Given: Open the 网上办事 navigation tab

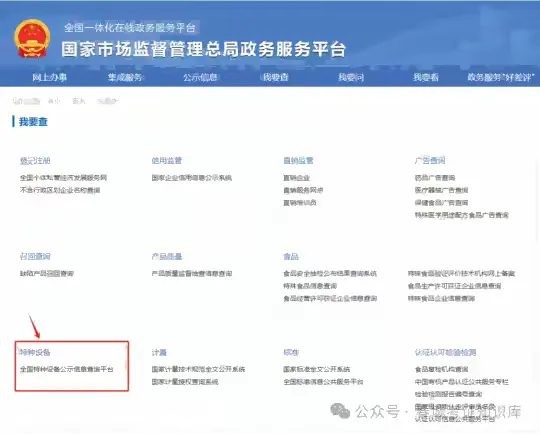Looking at the screenshot, I should (x=50, y=77).
